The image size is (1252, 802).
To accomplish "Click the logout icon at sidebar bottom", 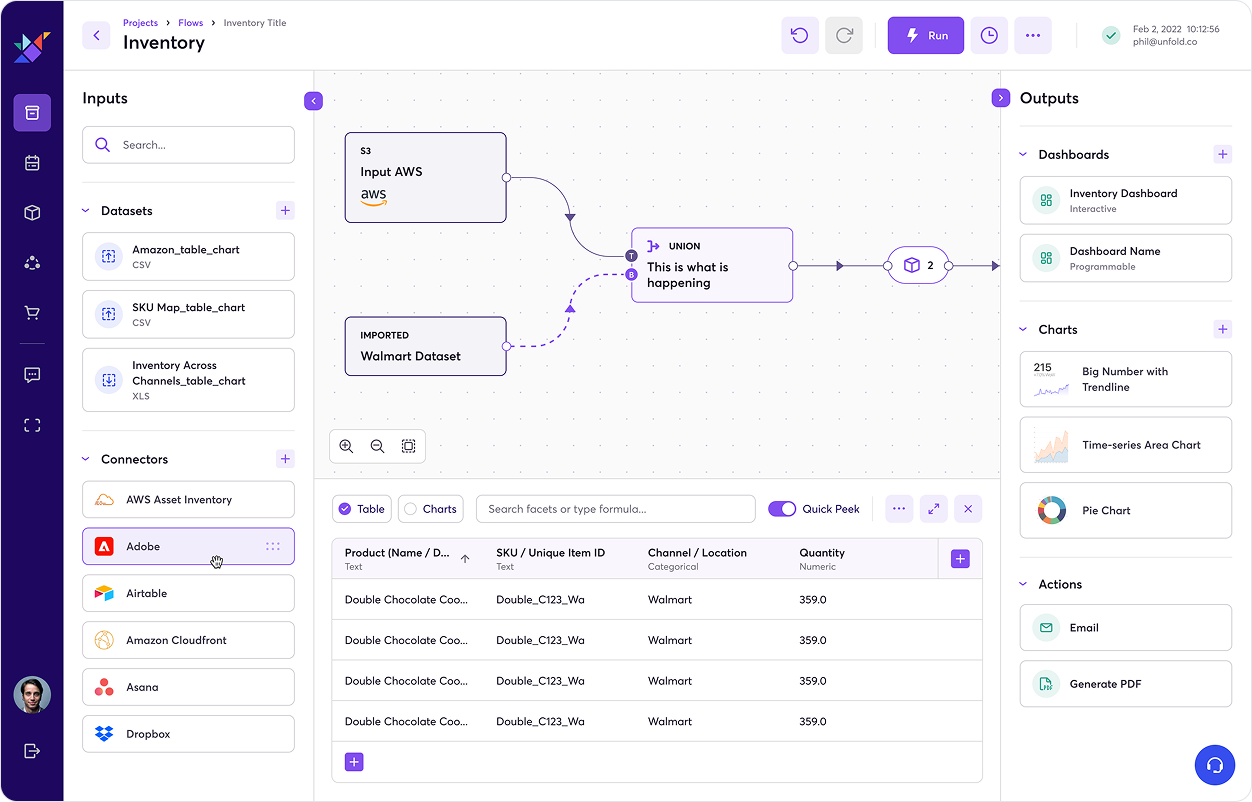I will (32, 751).
